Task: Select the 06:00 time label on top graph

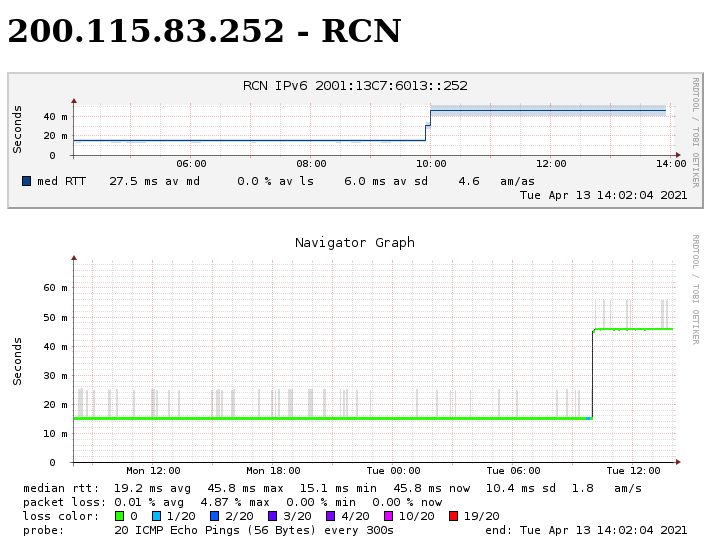Action: (191, 164)
